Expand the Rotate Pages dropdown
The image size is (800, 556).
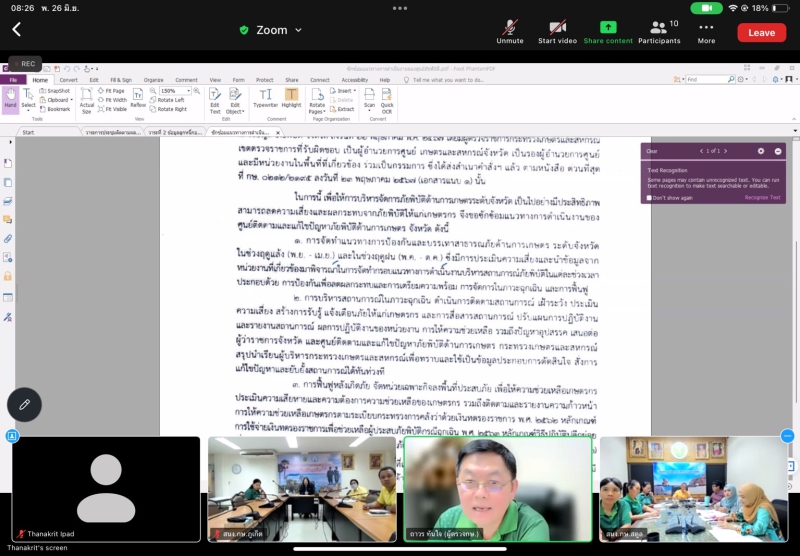(317, 105)
